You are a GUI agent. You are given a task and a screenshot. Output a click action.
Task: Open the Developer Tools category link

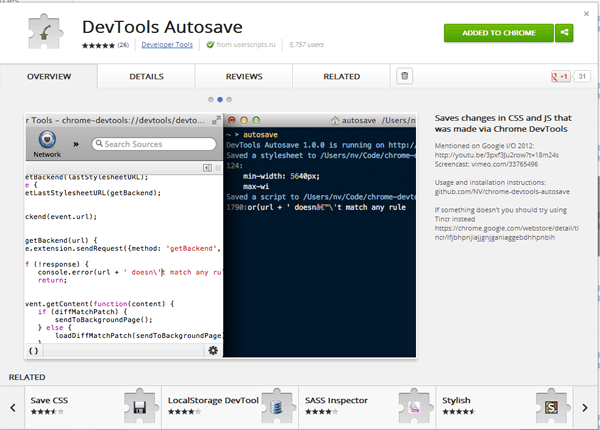(x=167, y=45)
